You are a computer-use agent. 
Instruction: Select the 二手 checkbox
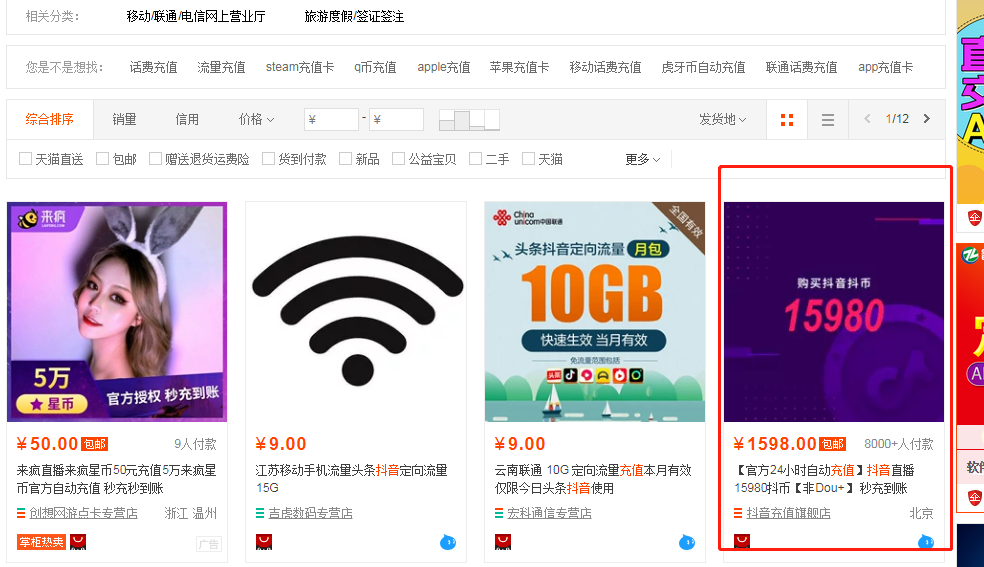point(475,159)
